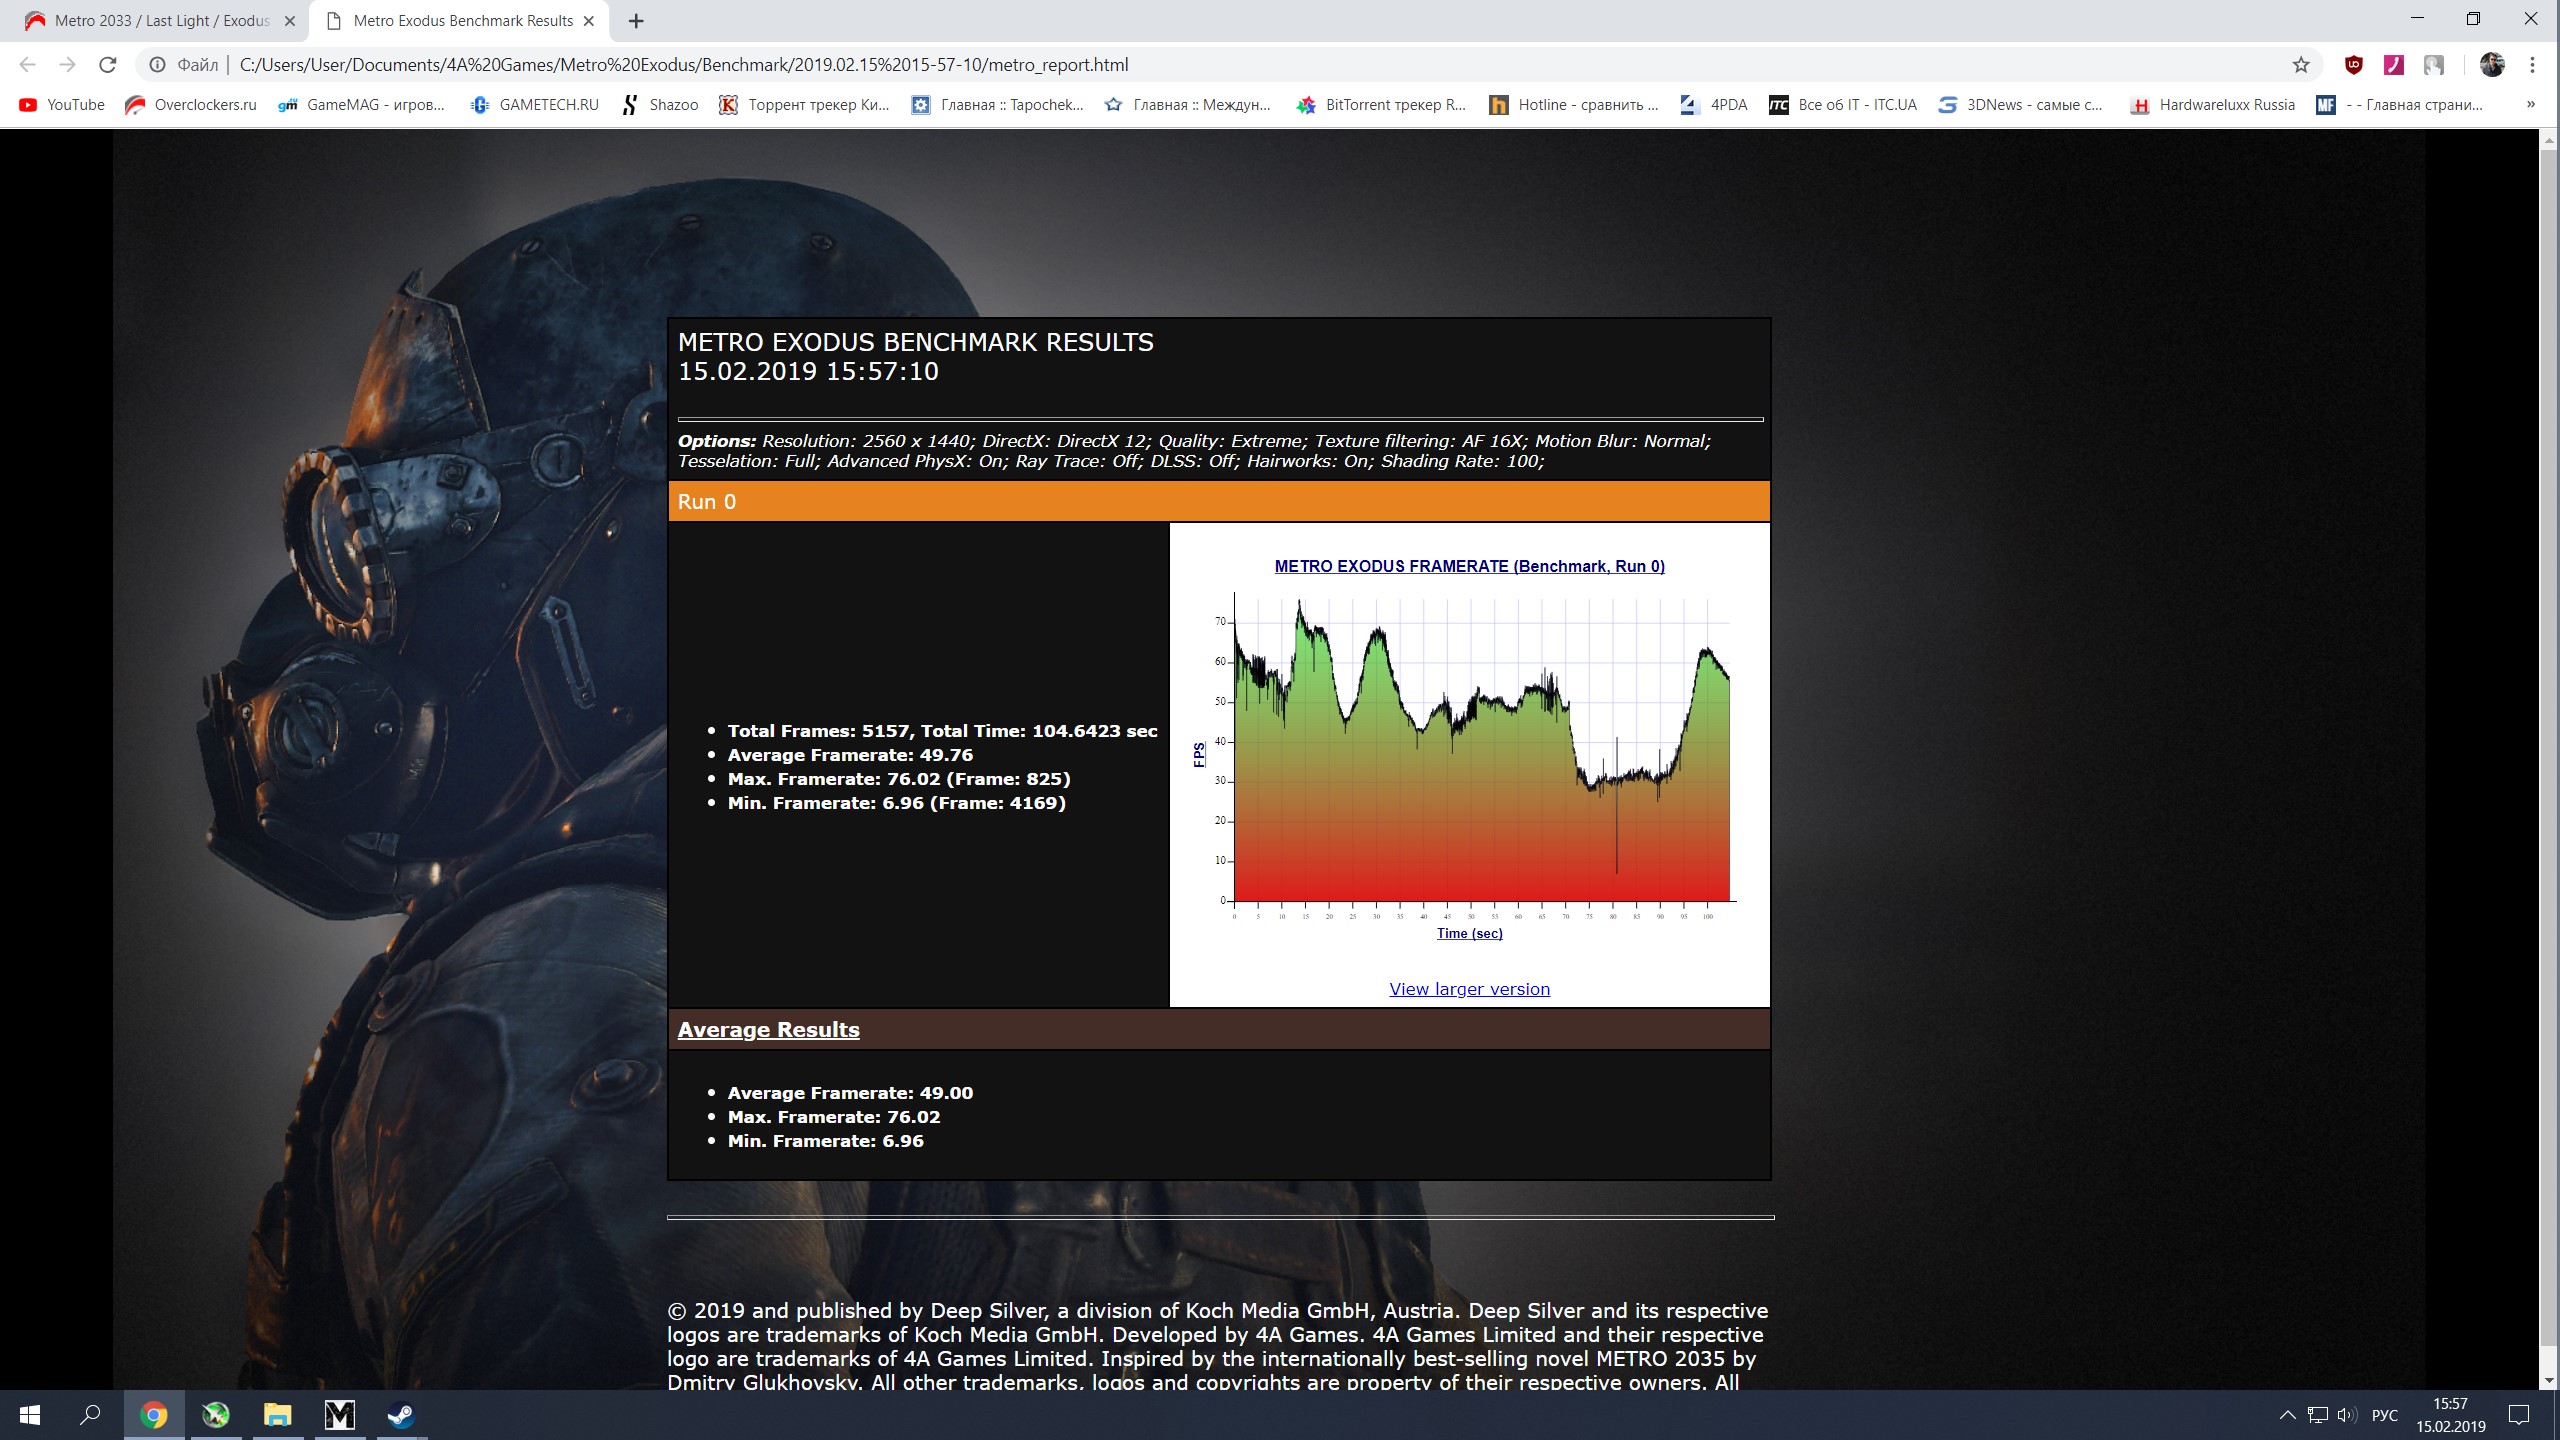
Task: Click the Chrome profile avatar
Action: pos(2491,65)
